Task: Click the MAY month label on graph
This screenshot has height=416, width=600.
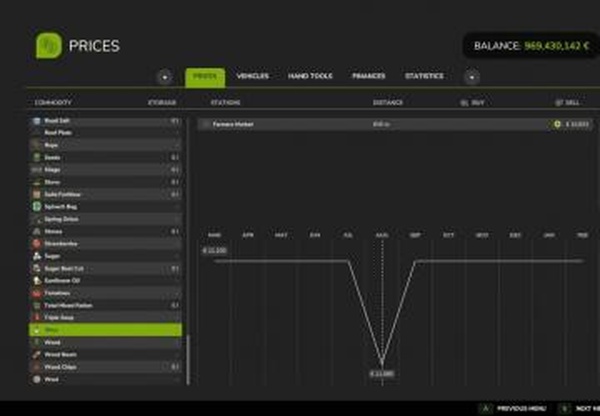Action: (281, 235)
